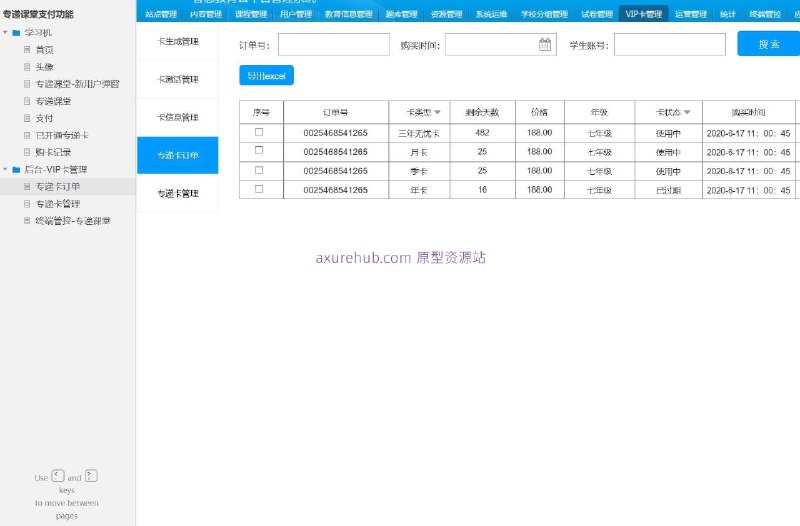Click the 订单号 column header
Screen dimensions: 800x526
(336, 112)
